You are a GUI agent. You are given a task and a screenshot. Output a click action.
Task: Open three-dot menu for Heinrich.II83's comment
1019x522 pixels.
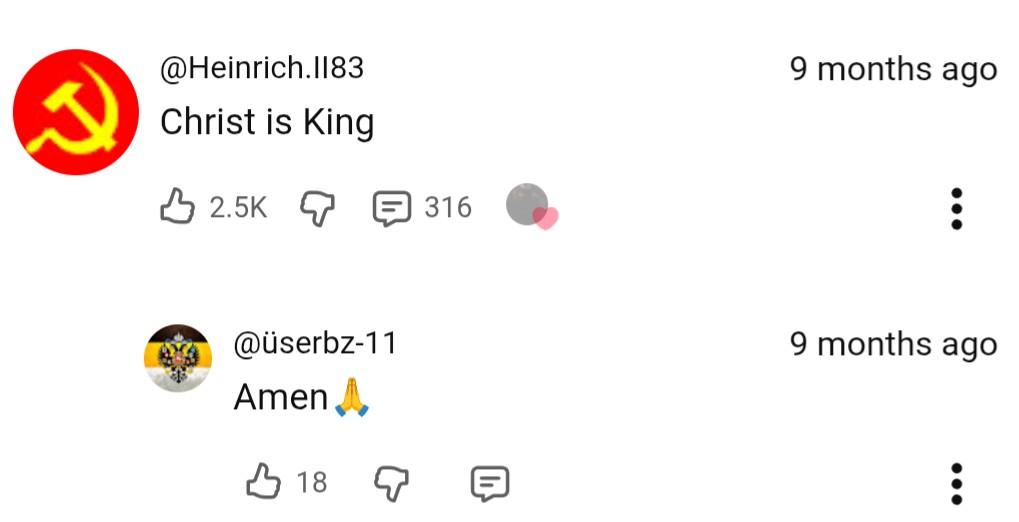(957, 209)
